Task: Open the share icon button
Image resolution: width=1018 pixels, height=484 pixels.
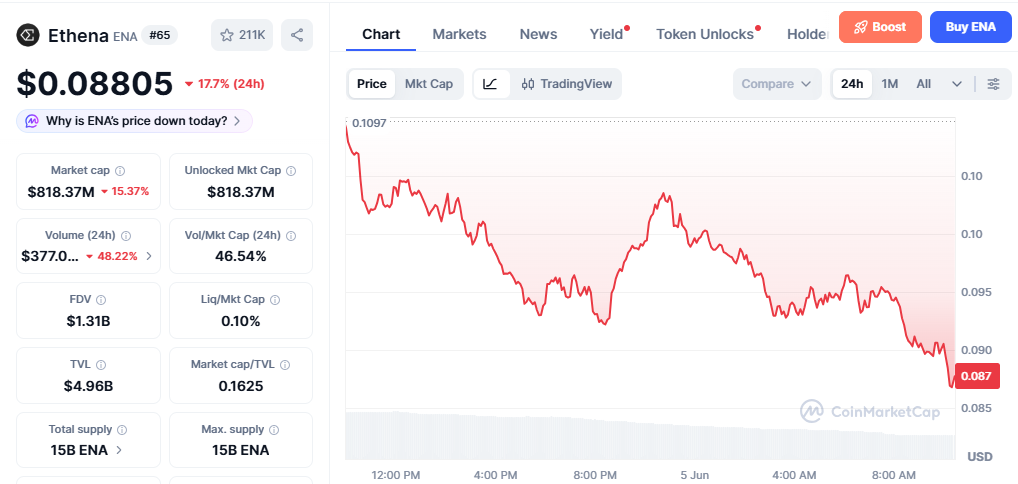Action: click(x=297, y=35)
